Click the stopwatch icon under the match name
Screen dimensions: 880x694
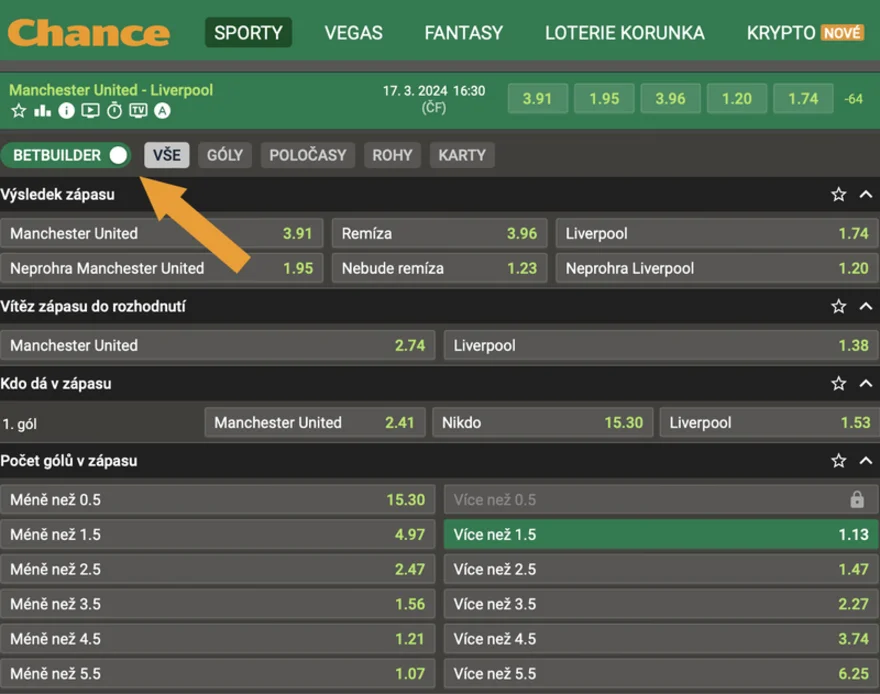coord(114,111)
